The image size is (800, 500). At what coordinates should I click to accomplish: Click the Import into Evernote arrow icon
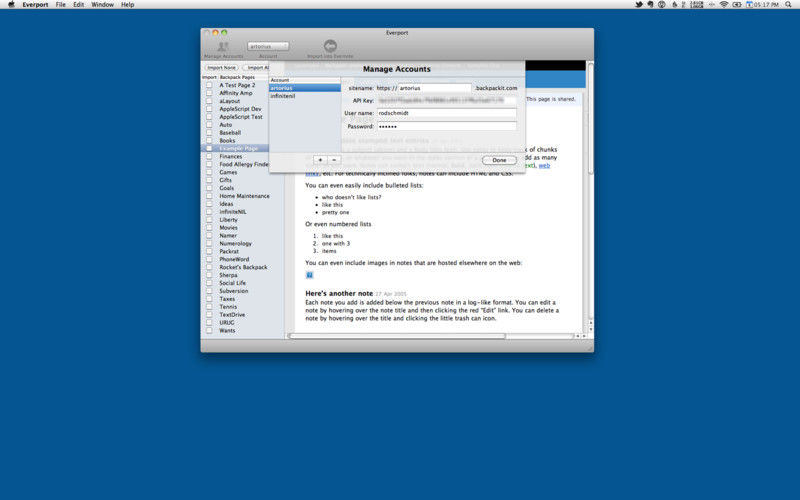330,46
